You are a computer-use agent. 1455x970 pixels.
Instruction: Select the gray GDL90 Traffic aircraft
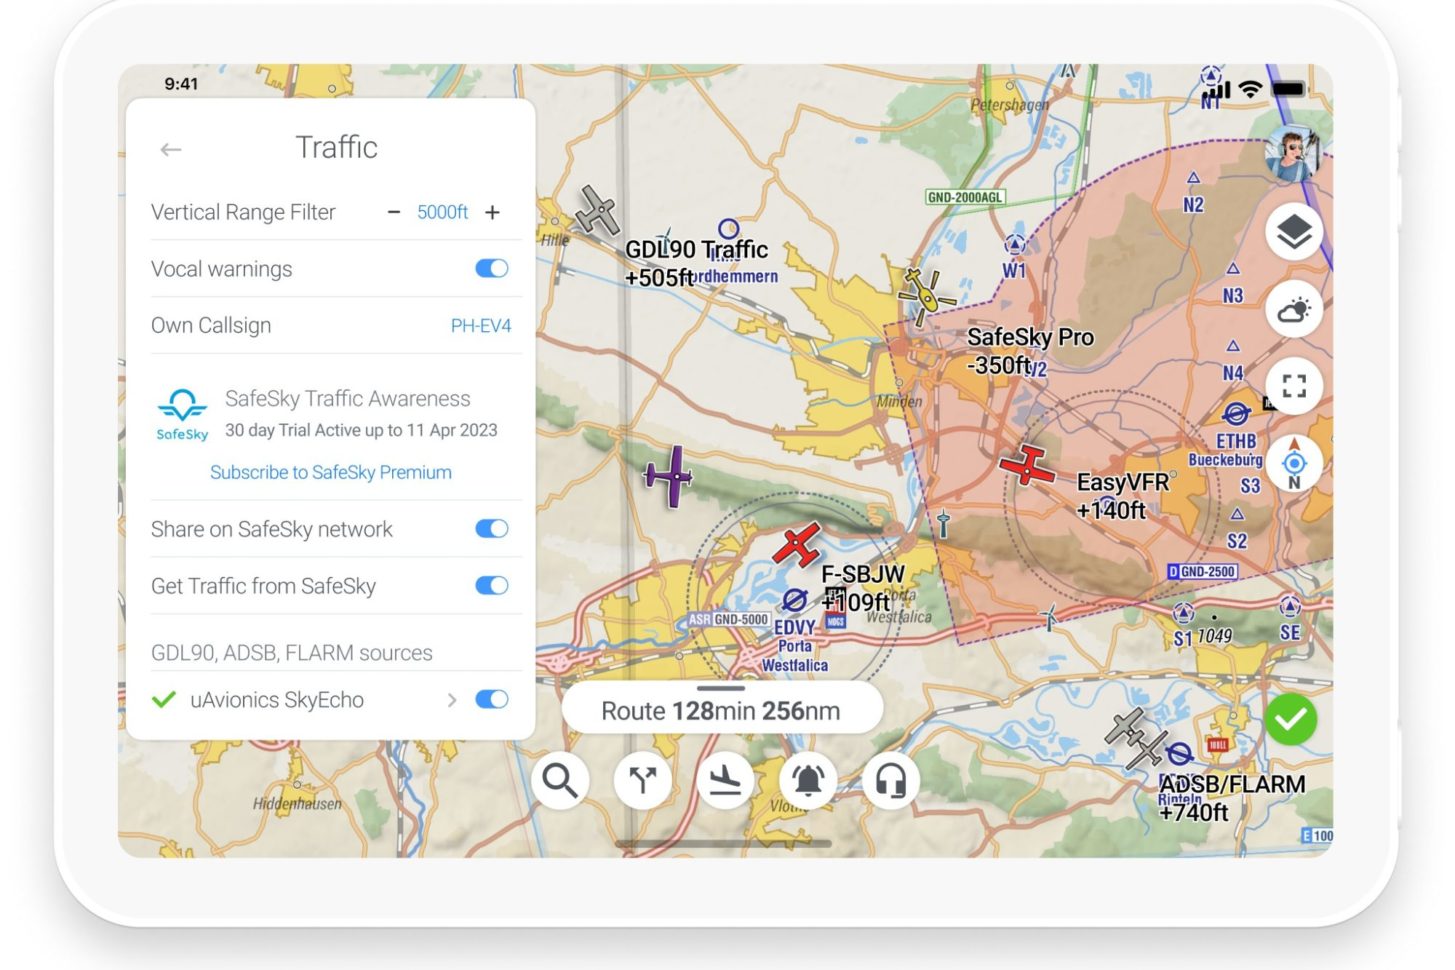597,210
